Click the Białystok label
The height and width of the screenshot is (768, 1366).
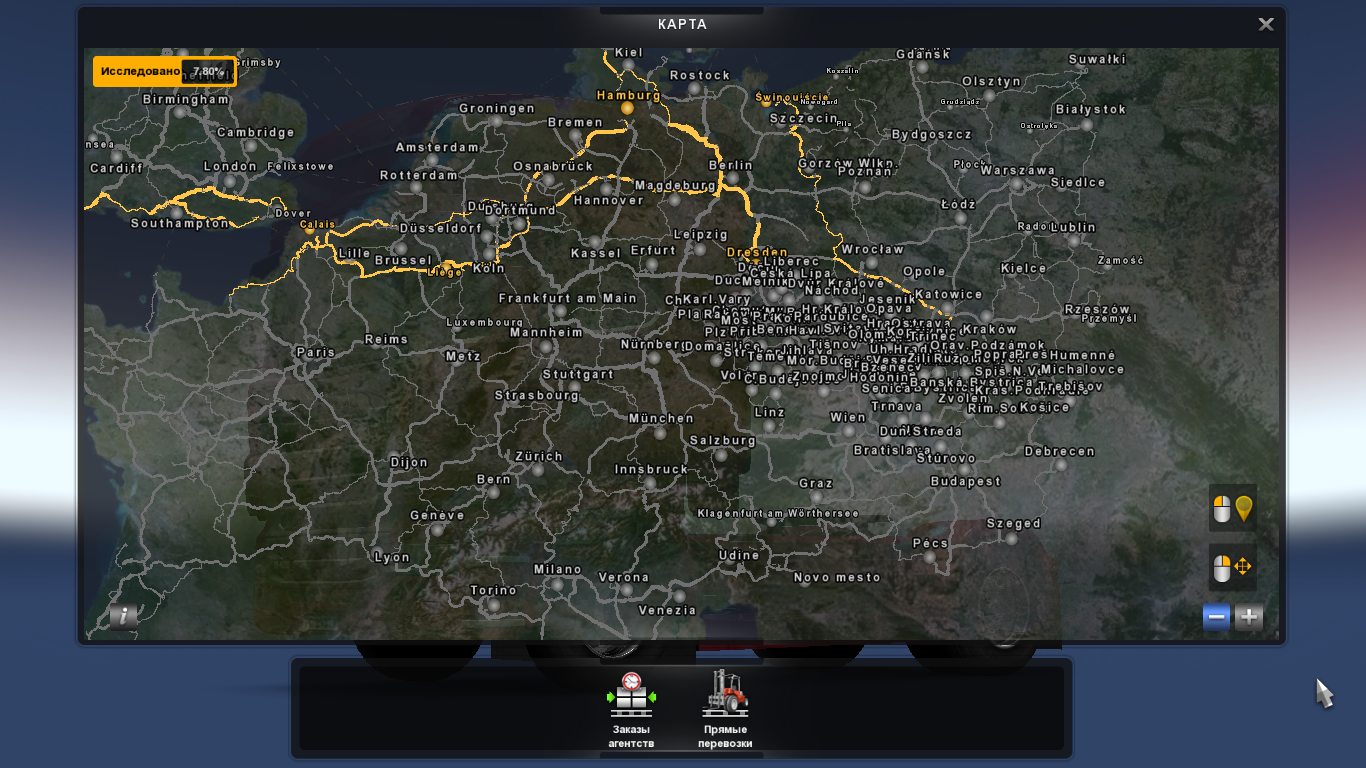[x=1090, y=109]
